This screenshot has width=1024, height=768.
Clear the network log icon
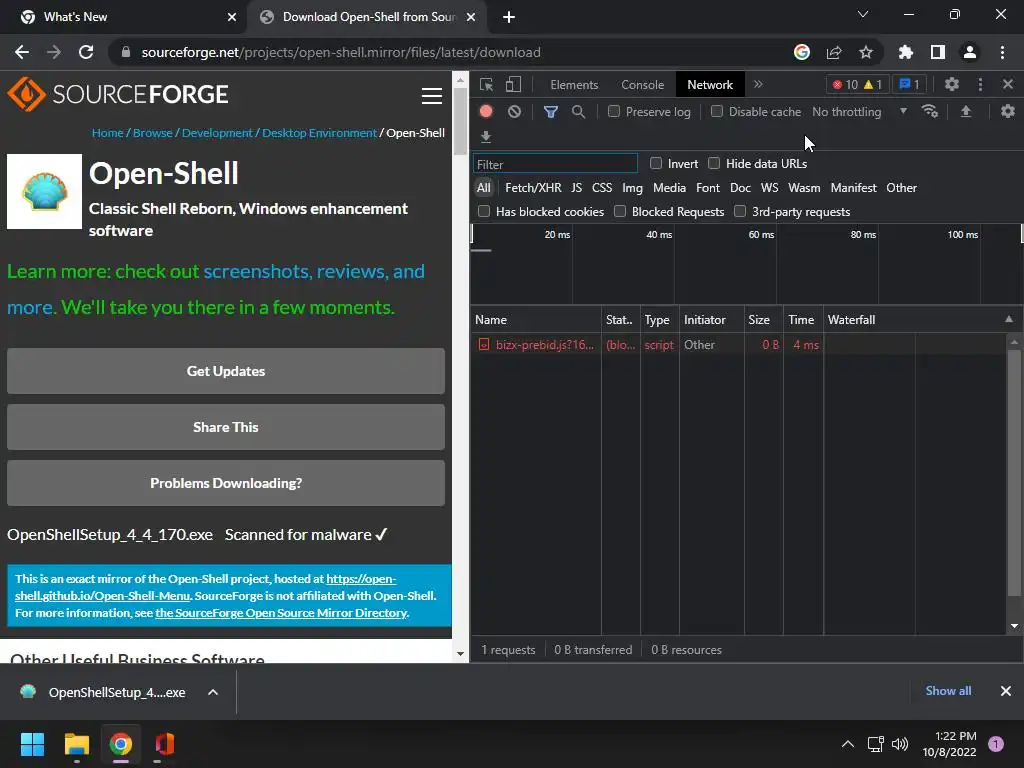tap(515, 112)
